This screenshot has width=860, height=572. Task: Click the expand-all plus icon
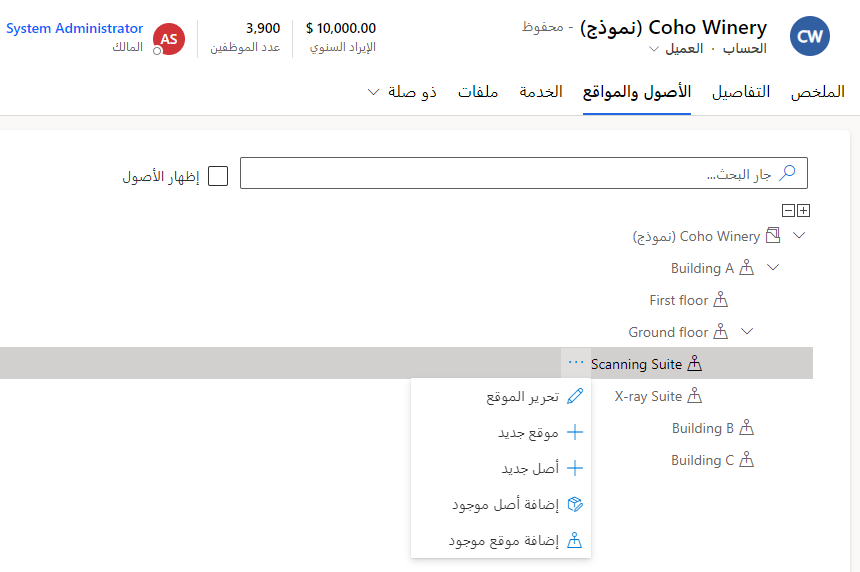[x=804, y=211]
